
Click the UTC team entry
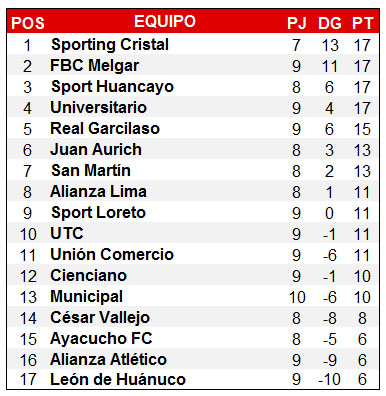(67, 233)
